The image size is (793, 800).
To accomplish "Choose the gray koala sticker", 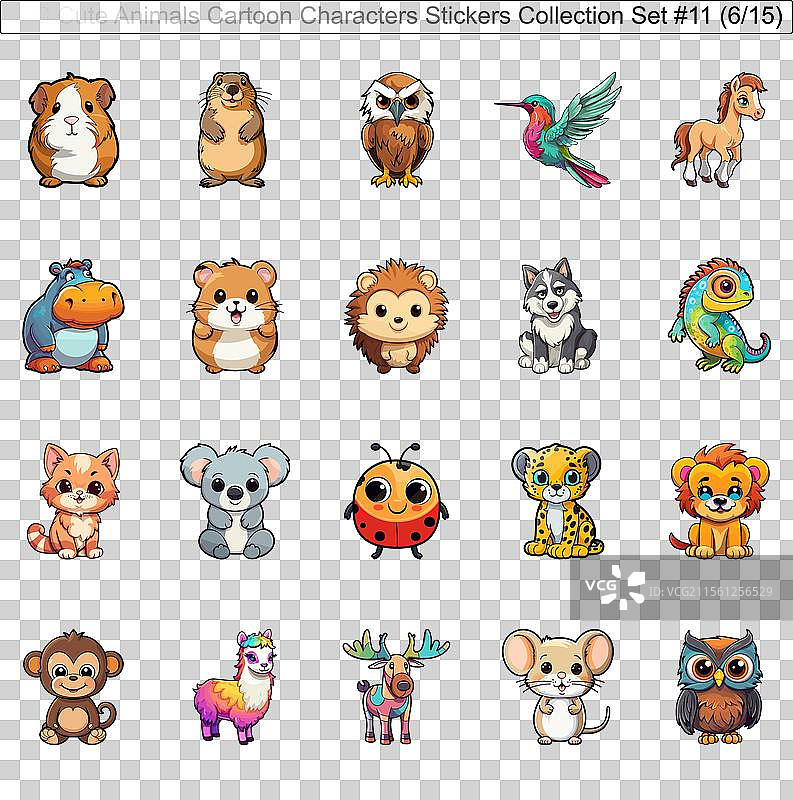I will pyautogui.click(x=235, y=500).
